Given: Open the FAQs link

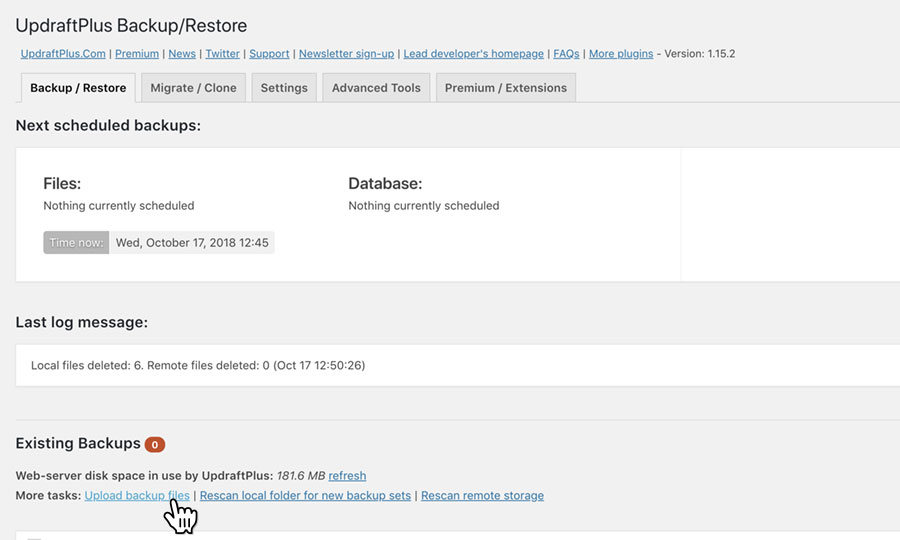Looking at the screenshot, I should click(567, 53).
